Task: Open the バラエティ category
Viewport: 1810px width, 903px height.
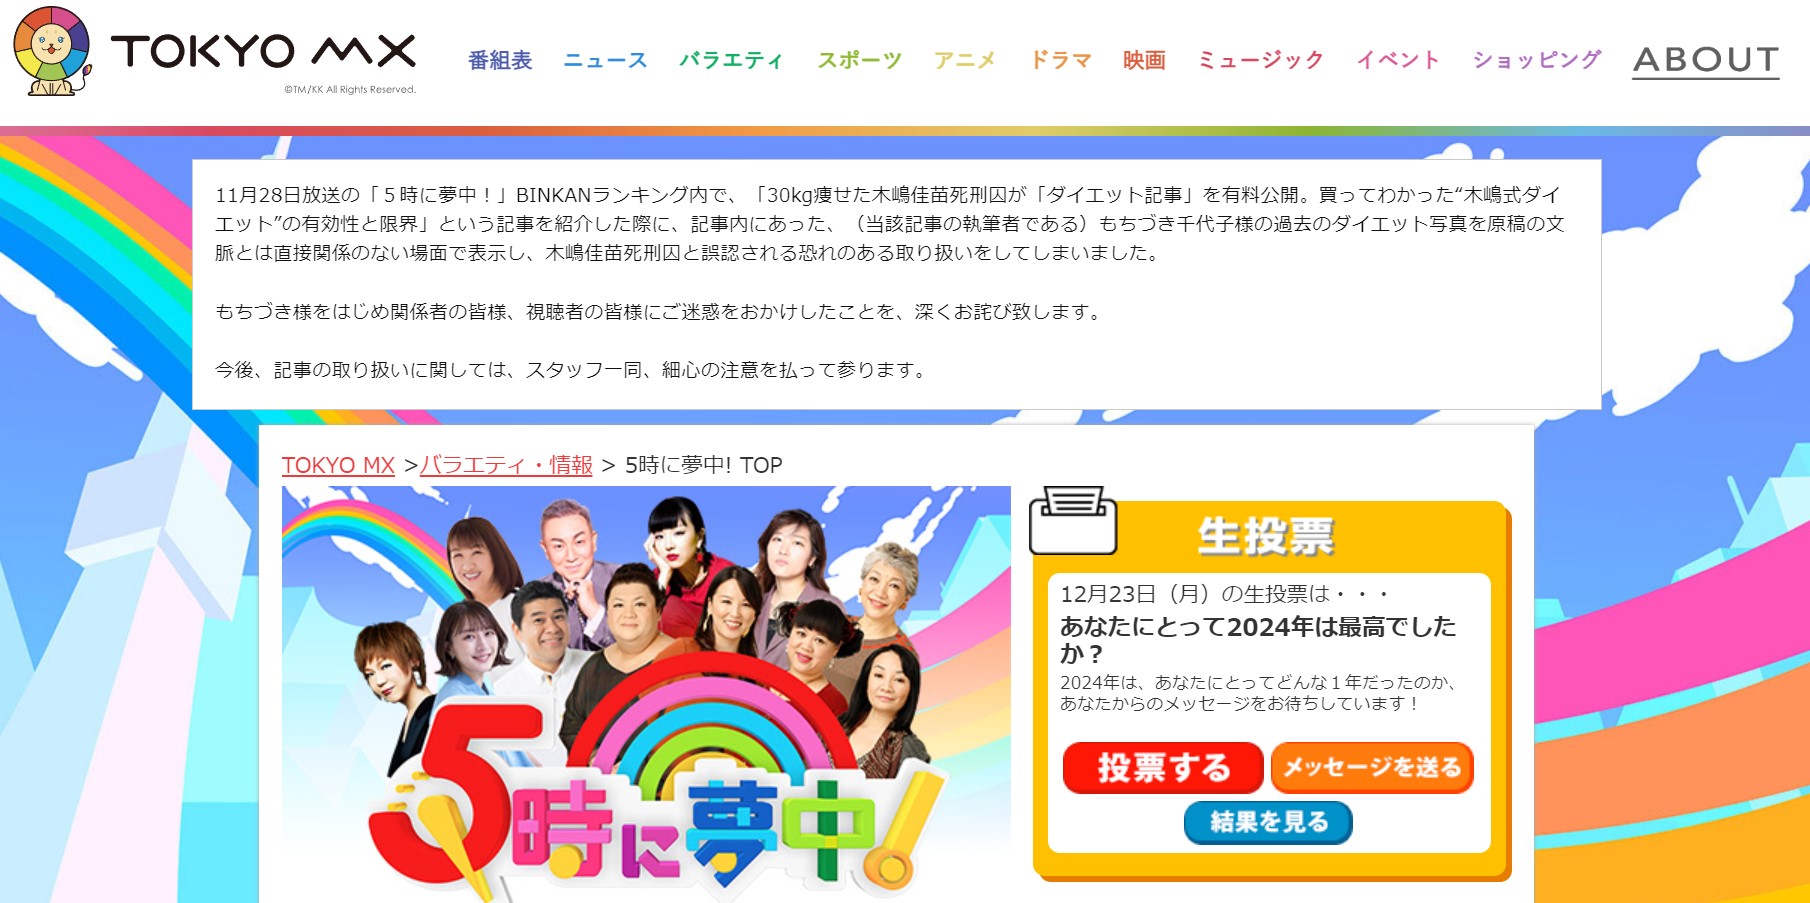Action: (731, 60)
